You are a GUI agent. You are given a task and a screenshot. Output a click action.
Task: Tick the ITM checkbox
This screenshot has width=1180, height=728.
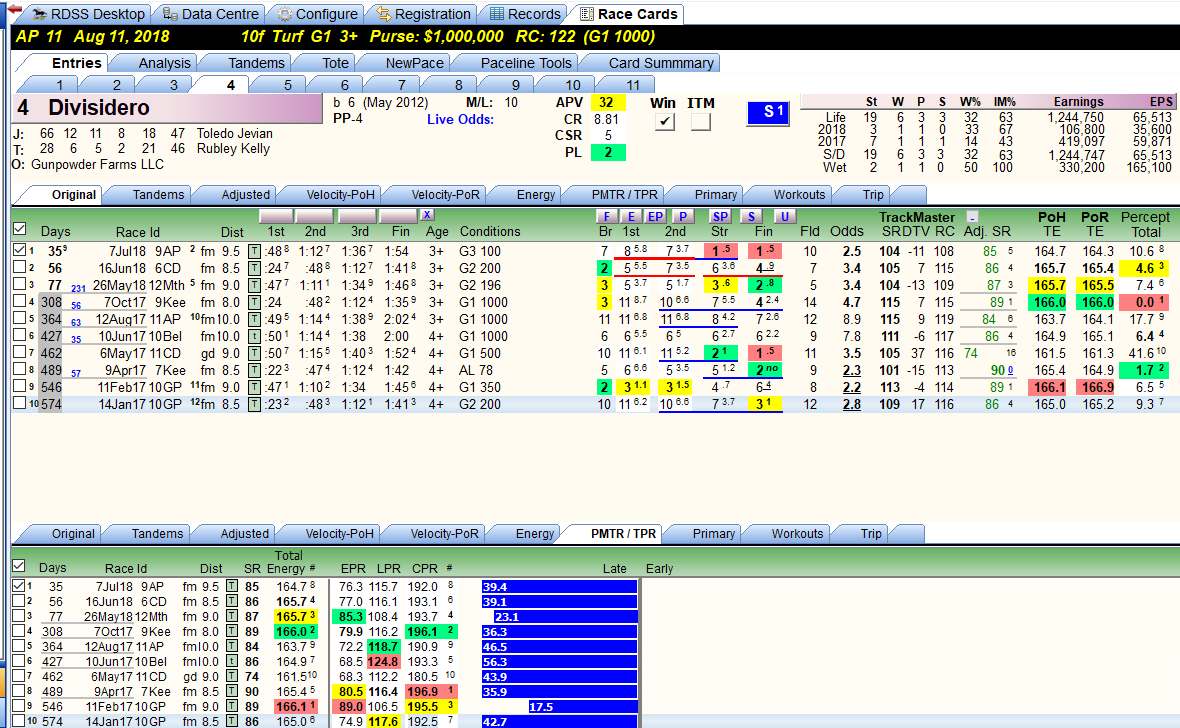pyautogui.click(x=701, y=121)
